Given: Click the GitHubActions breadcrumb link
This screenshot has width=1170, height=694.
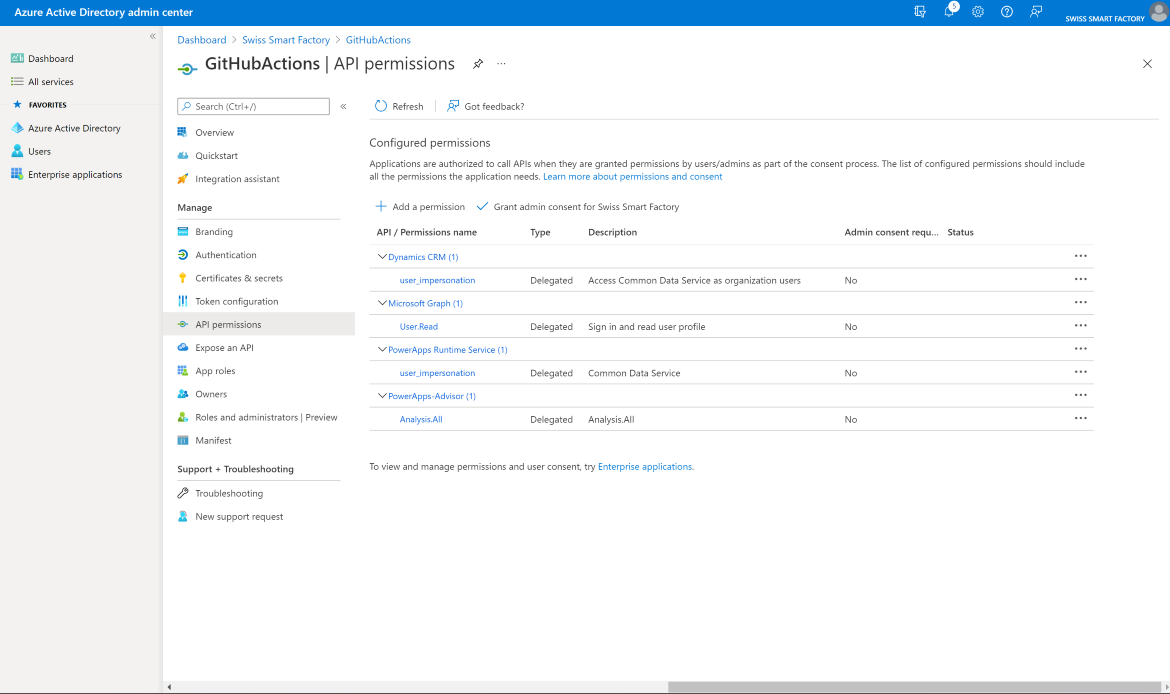Looking at the screenshot, I should [378, 40].
